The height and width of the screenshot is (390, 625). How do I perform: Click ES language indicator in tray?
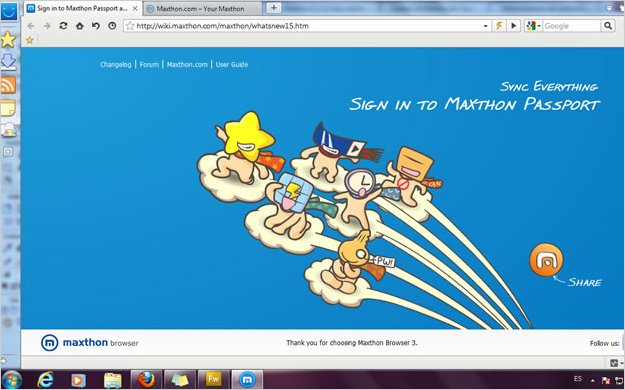coord(577,378)
